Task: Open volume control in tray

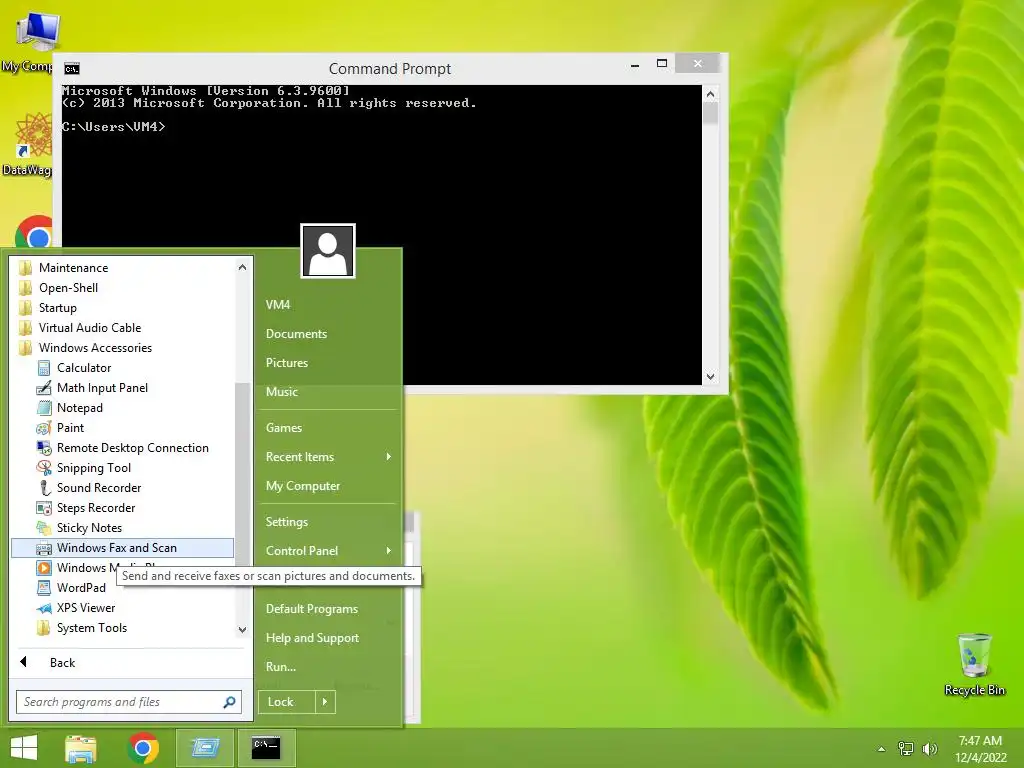Action: (930, 749)
